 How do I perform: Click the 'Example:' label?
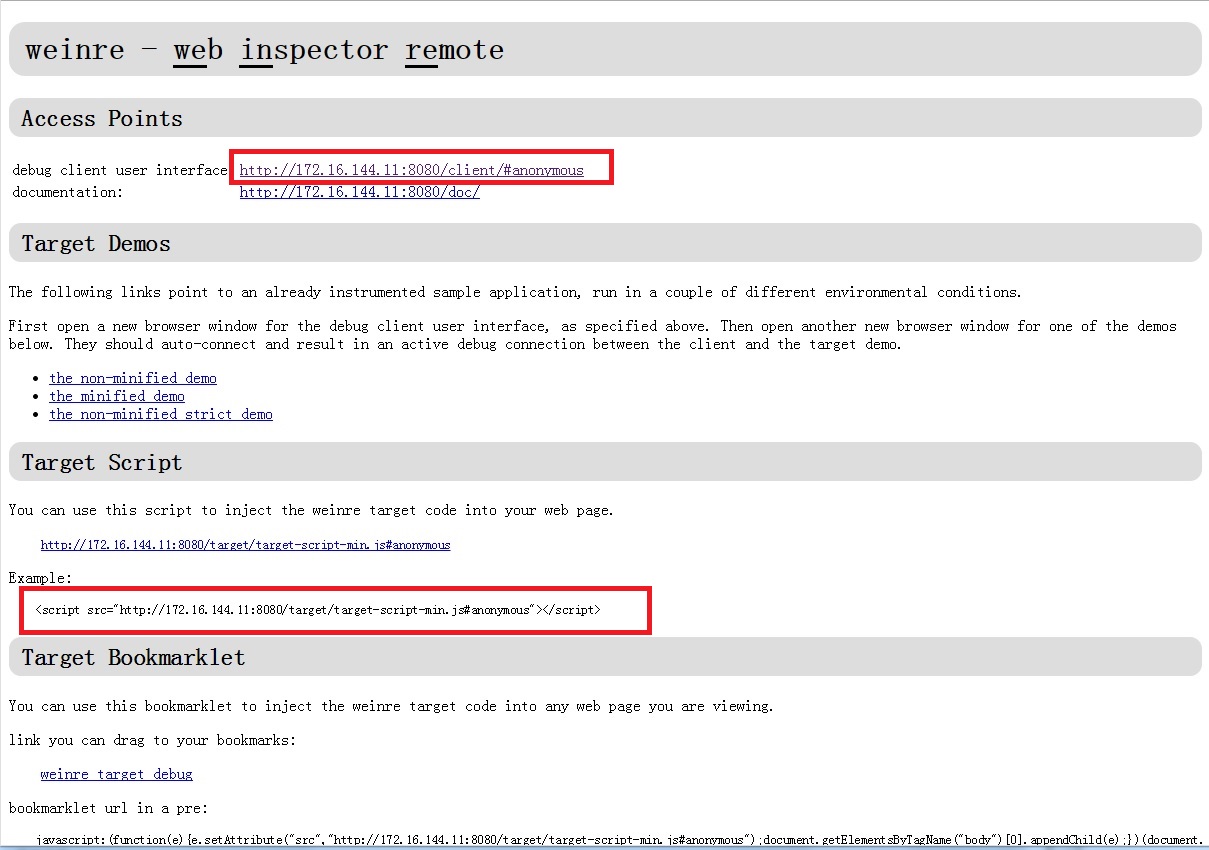40,578
